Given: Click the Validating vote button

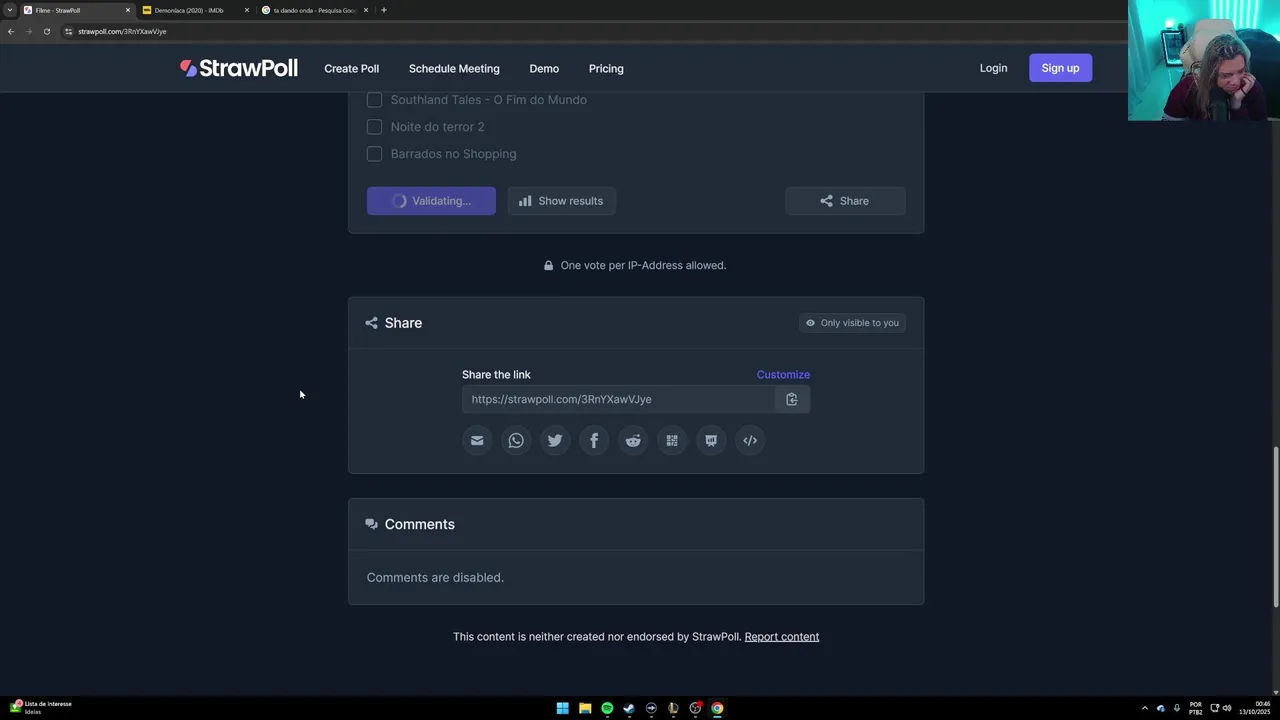Looking at the screenshot, I should 431,201.
